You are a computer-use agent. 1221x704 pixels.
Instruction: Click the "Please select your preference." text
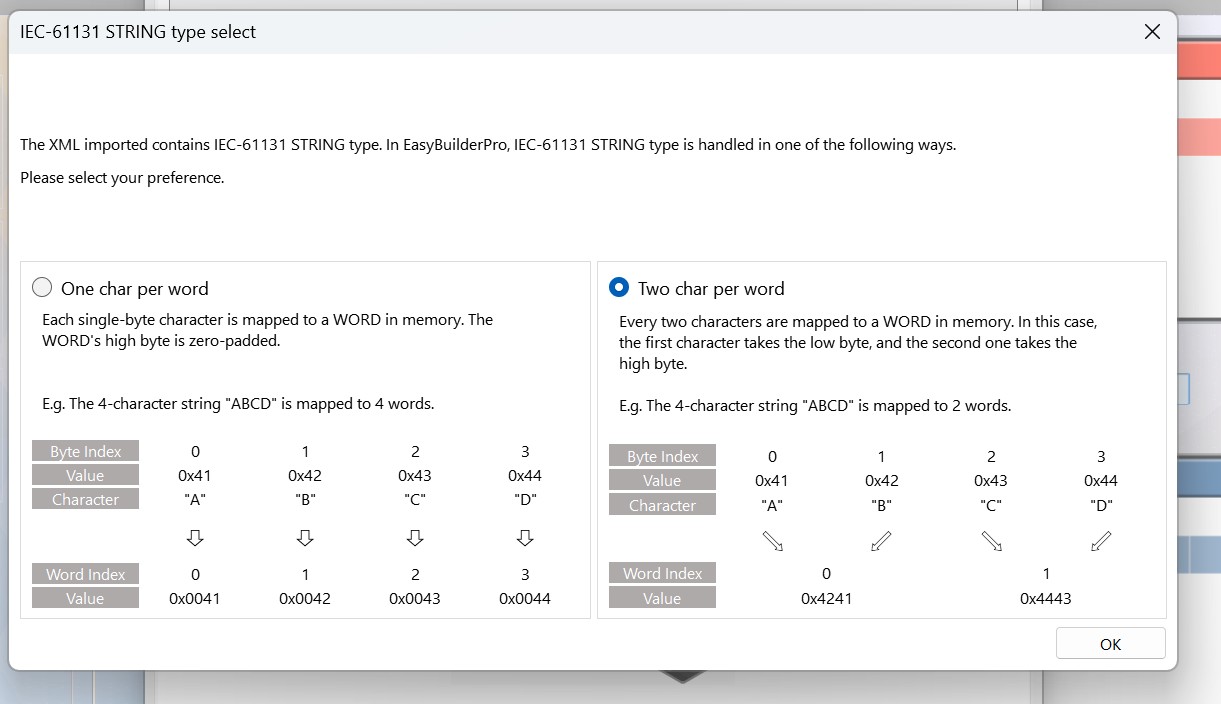(122, 178)
